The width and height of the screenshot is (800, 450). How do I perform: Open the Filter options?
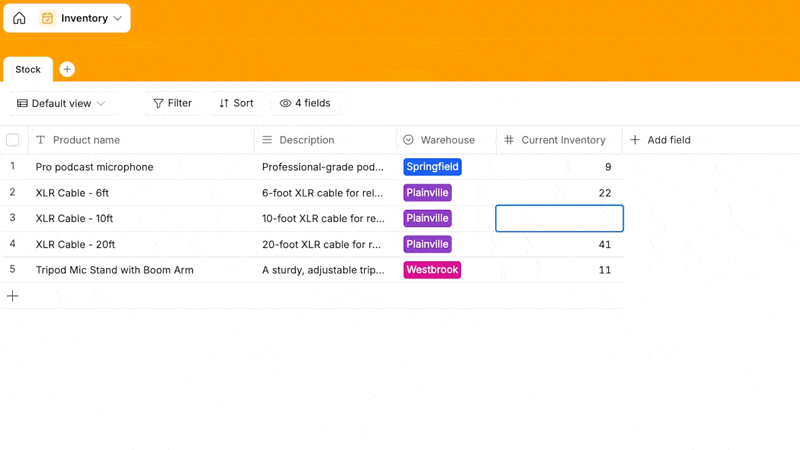(172, 104)
